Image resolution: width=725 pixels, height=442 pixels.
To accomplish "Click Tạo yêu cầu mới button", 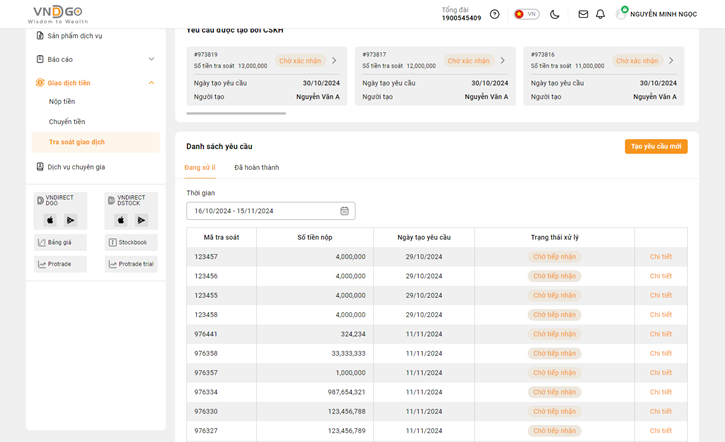I will point(656,146).
